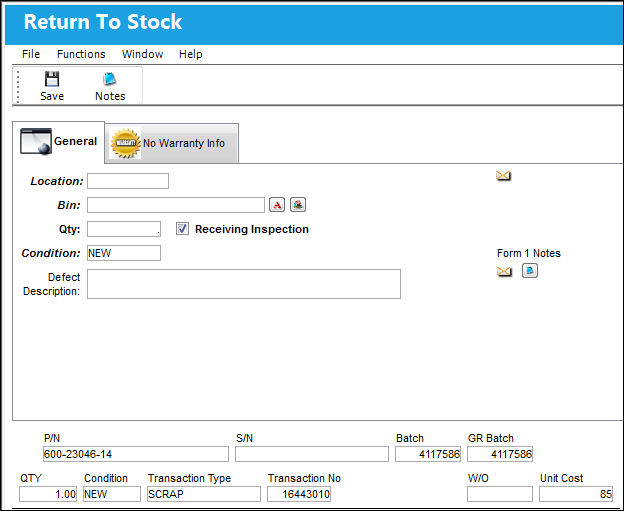The height and width of the screenshot is (511, 624).
Task: Toggle the Receiving Inspection checkbox
Action: [x=182, y=229]
